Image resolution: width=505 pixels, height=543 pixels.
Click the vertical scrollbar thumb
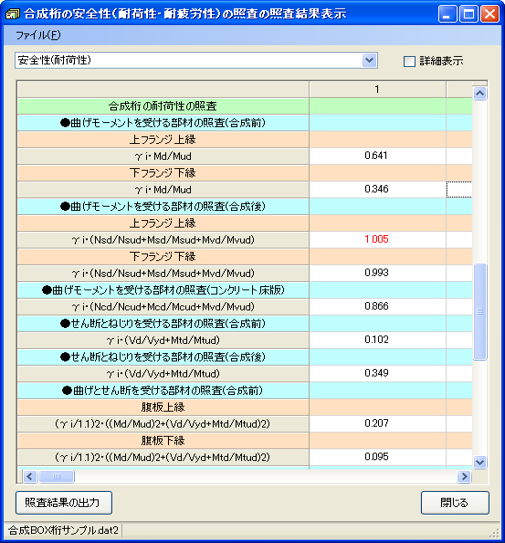pyautogui.click(x=480, y=312)
